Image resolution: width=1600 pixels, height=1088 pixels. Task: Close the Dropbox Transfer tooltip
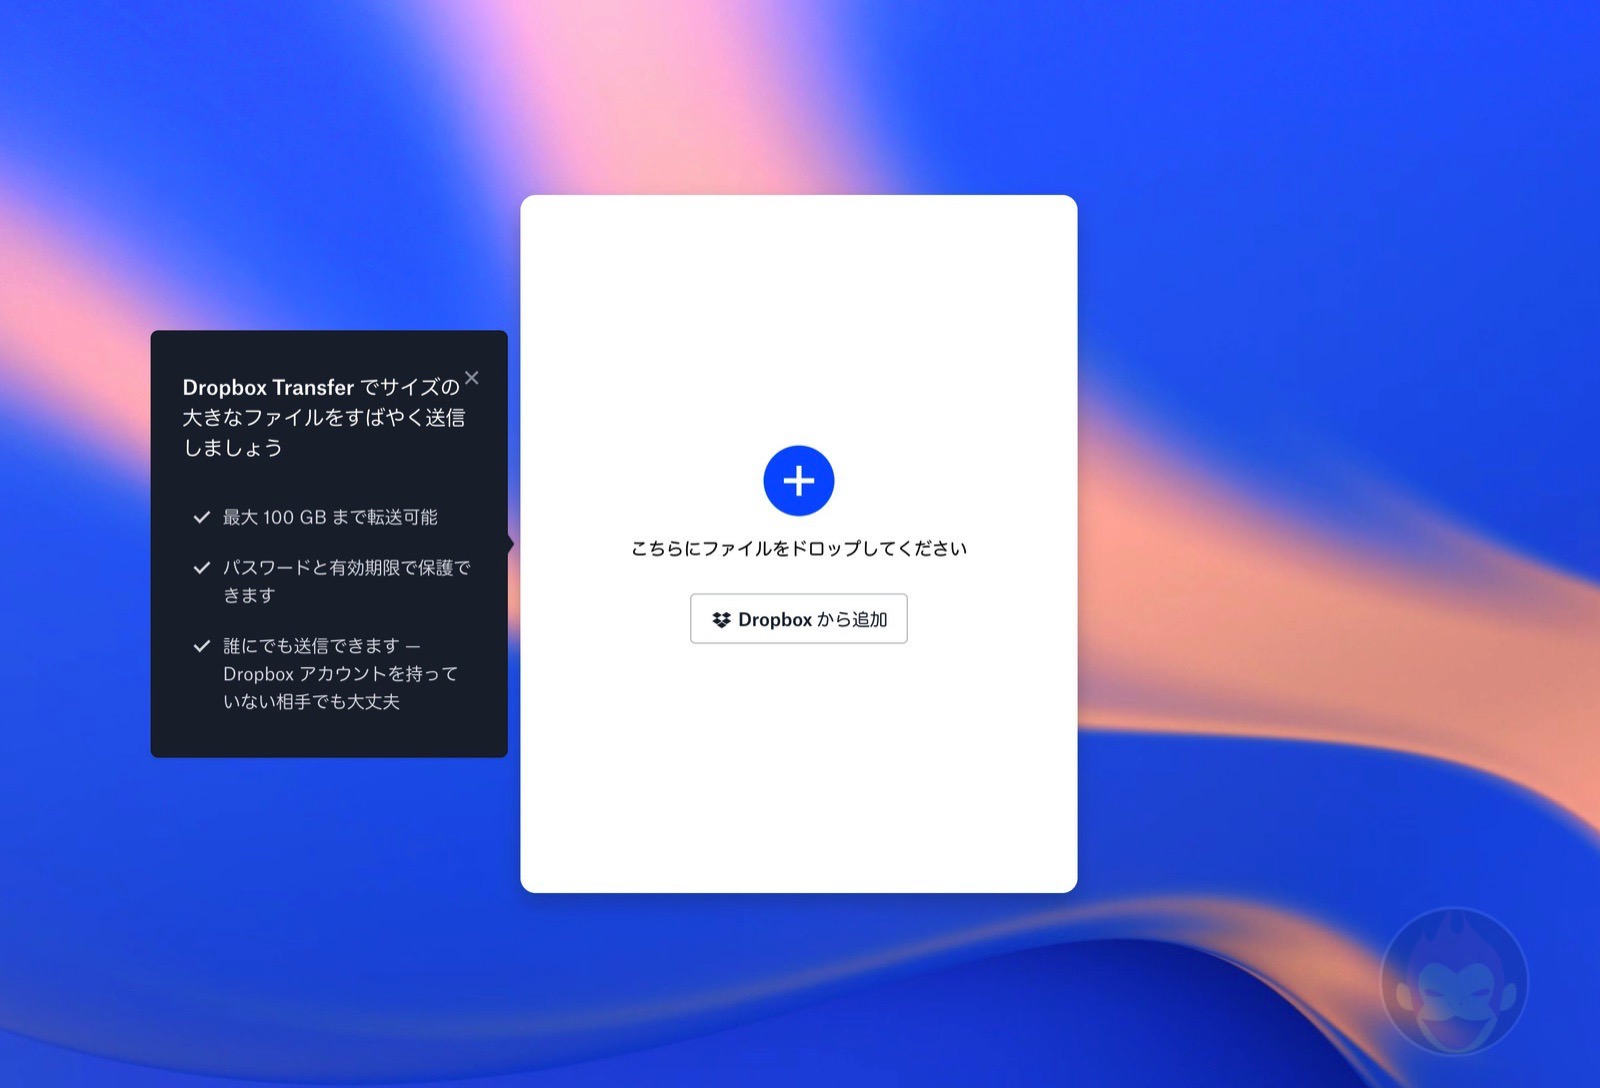click(472, 378)
